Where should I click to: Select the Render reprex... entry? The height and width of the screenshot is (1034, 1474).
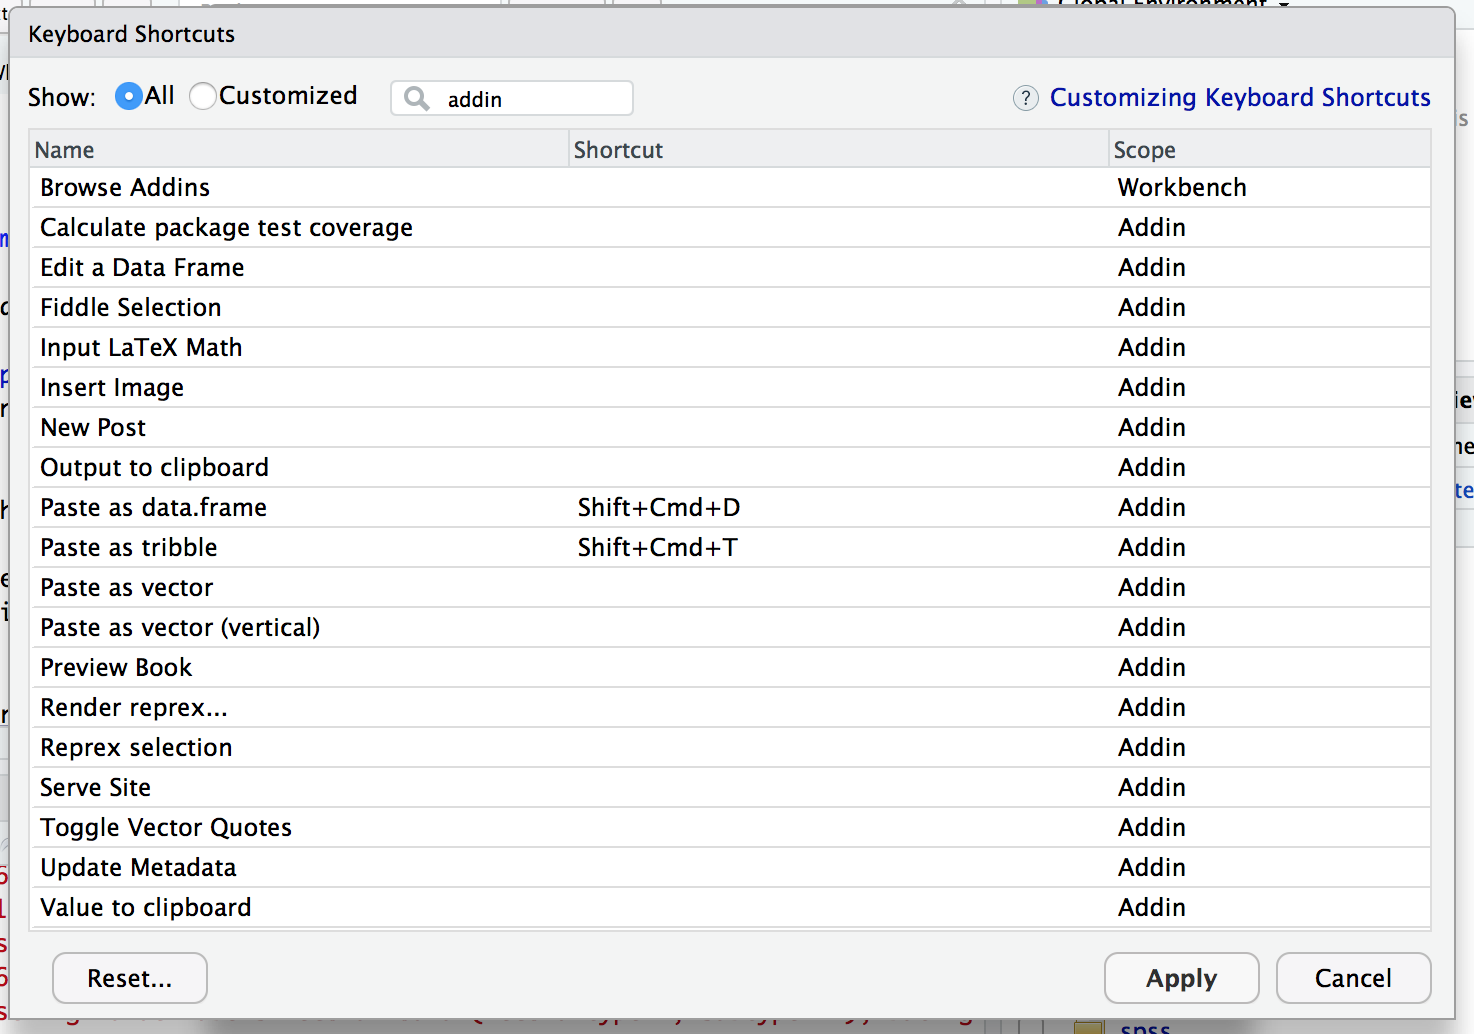coord(134,708)
